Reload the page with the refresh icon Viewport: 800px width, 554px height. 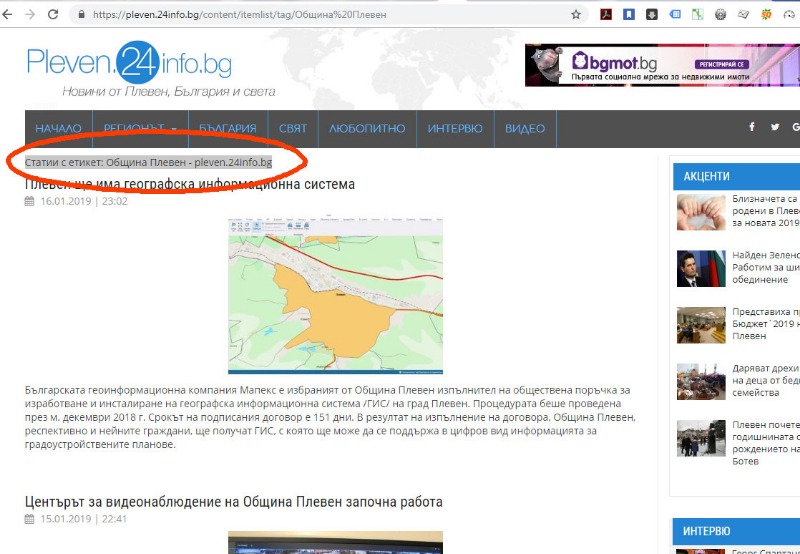coord(53,14)
